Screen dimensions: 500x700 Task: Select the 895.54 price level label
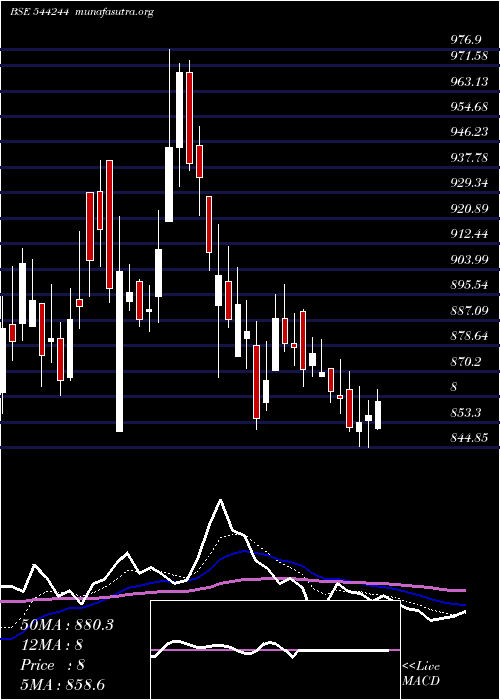[469, 284]
